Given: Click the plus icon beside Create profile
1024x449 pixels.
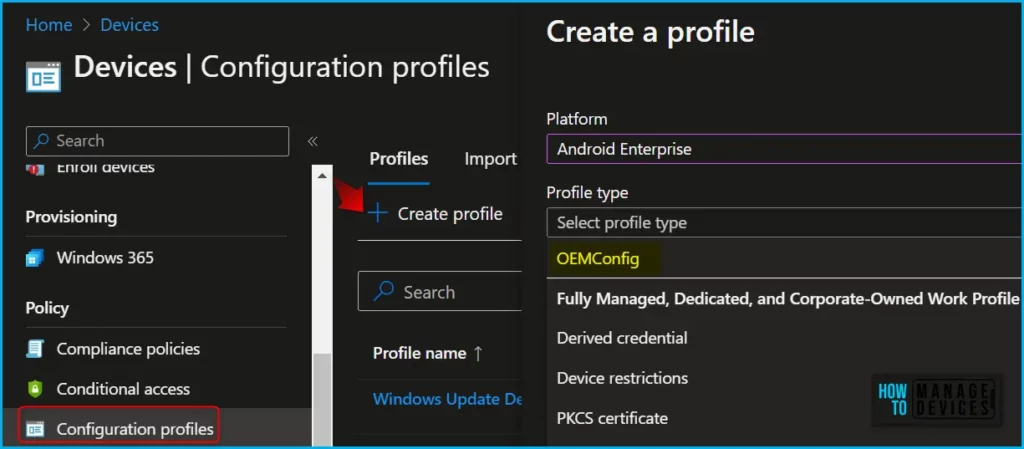Looking at the screenshot, I should click(x=377, y=213).
